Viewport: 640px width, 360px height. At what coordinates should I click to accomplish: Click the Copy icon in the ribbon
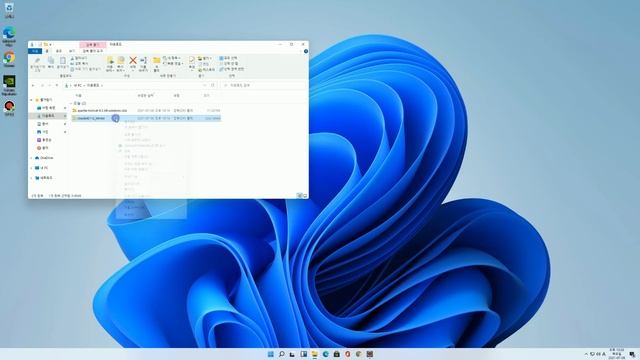tap(51, 62)
